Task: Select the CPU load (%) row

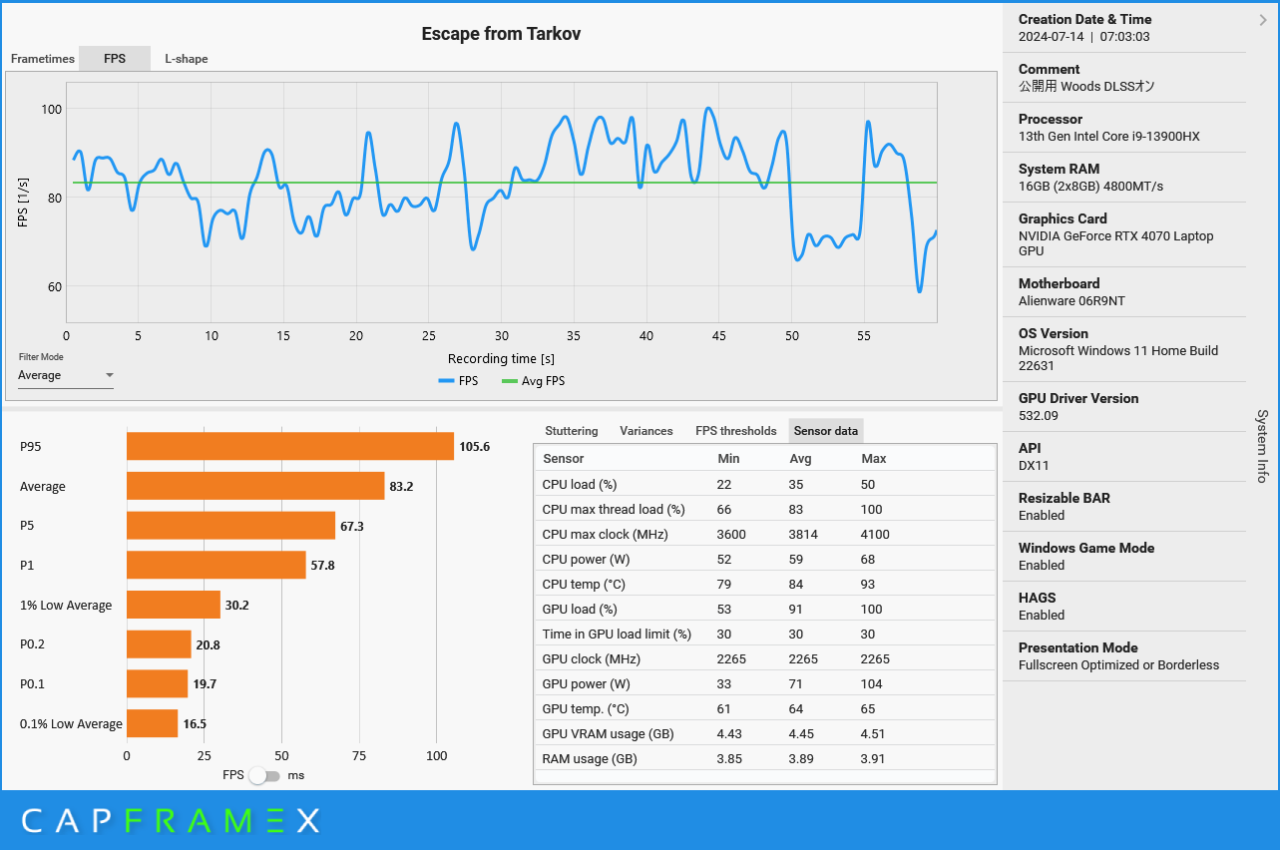Action: click(x=765, y=484)
